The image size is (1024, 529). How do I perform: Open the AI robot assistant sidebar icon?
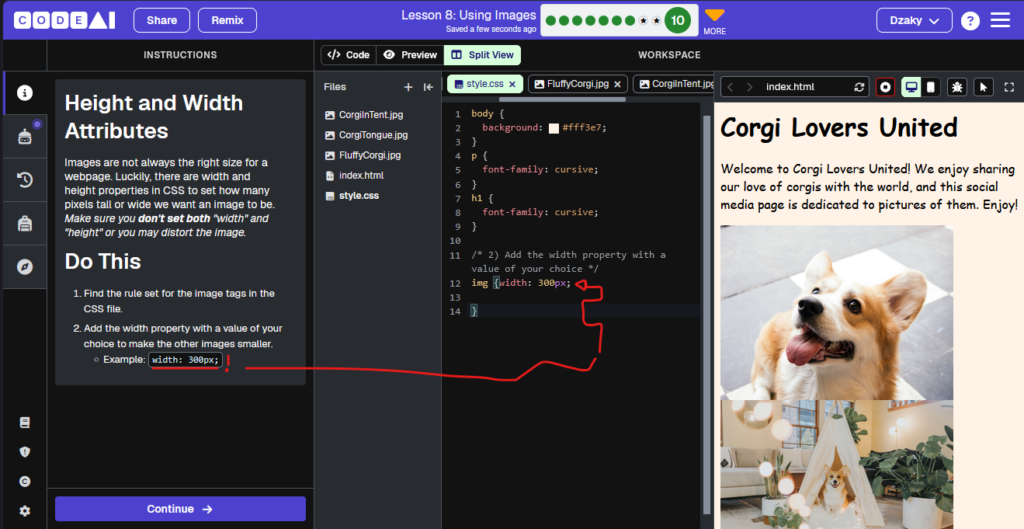click(25, 136)
